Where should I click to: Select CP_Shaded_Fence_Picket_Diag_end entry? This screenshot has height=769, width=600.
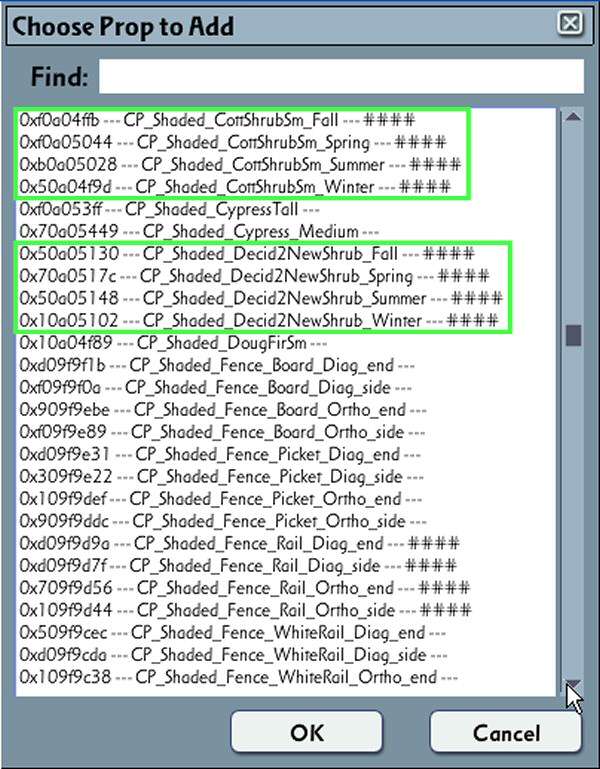point(220,454)
